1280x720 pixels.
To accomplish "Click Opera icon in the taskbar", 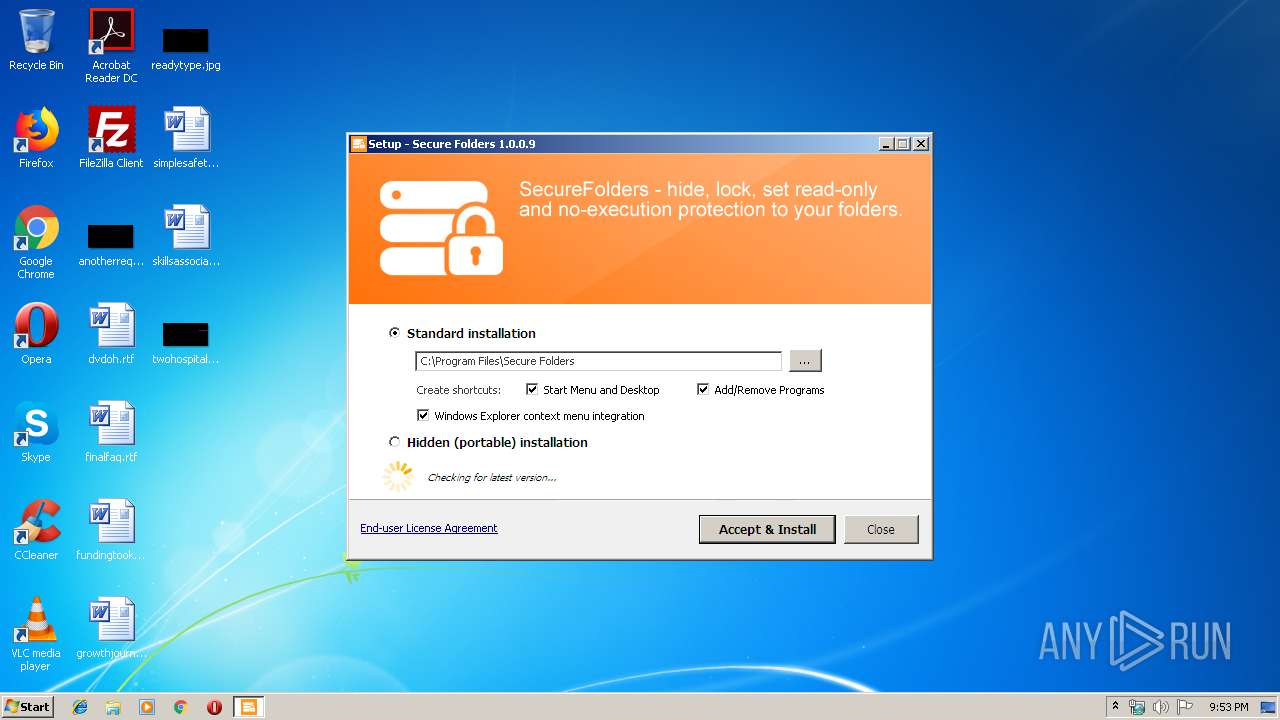I will click(214, 707).
